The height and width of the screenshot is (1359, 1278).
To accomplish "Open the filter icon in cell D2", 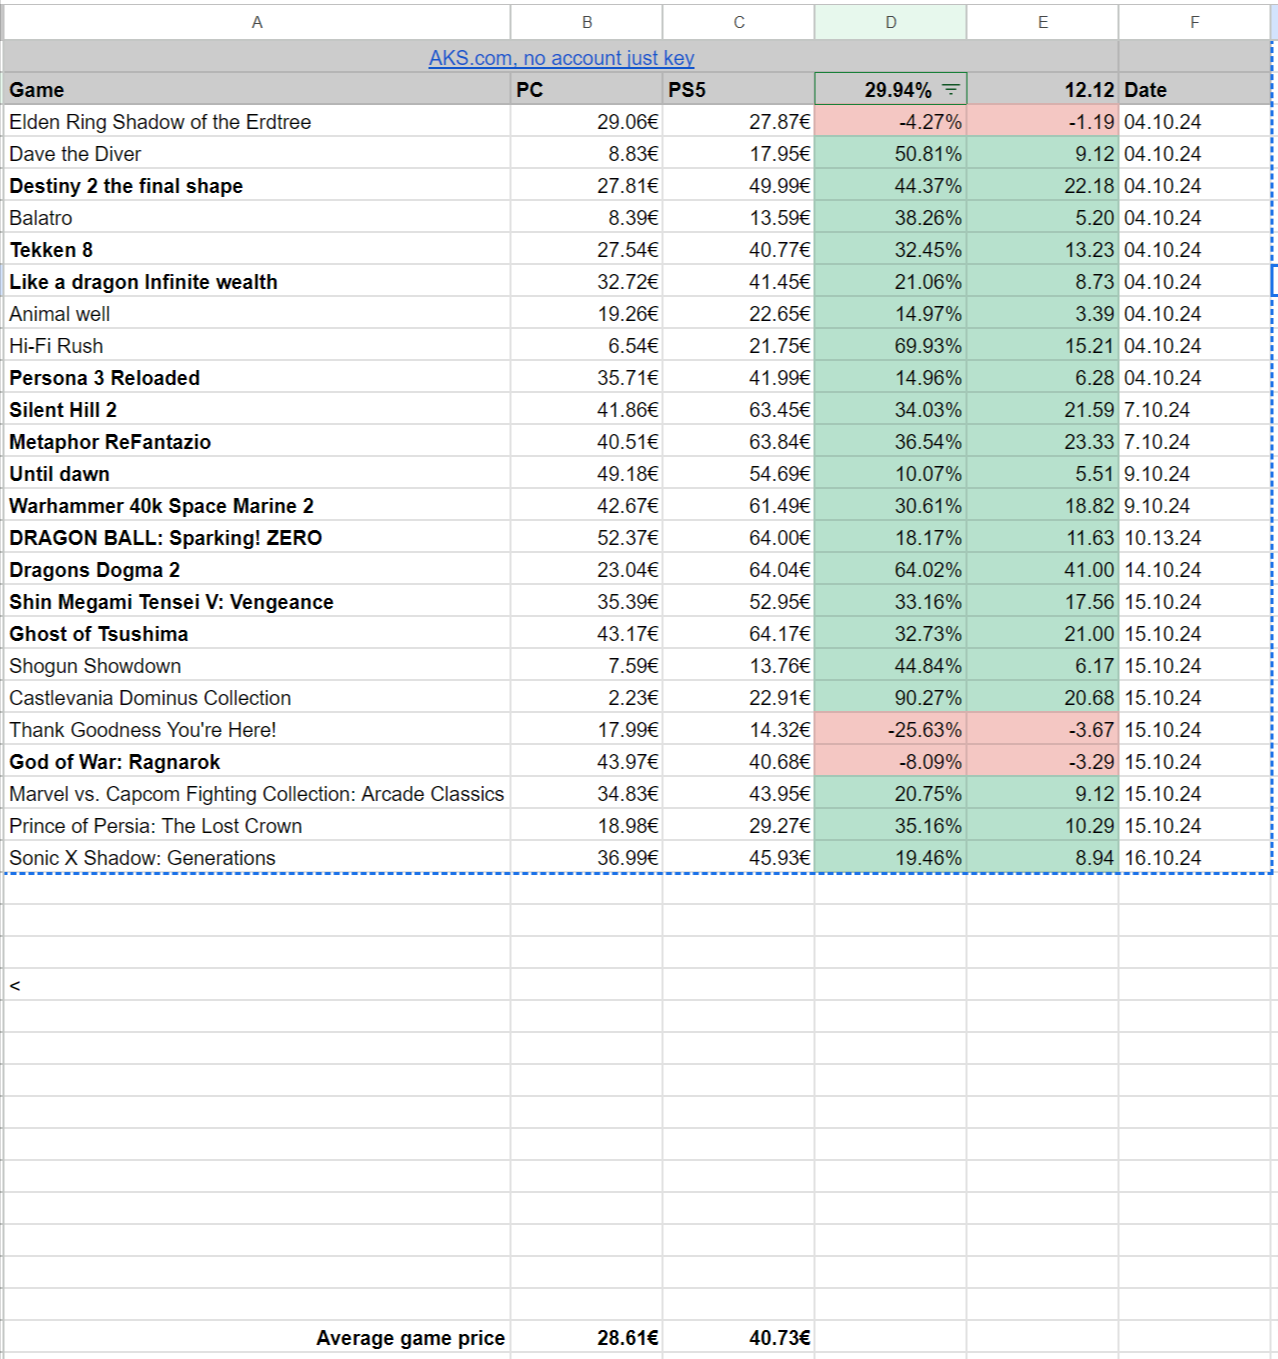I will tap(950, 90).
